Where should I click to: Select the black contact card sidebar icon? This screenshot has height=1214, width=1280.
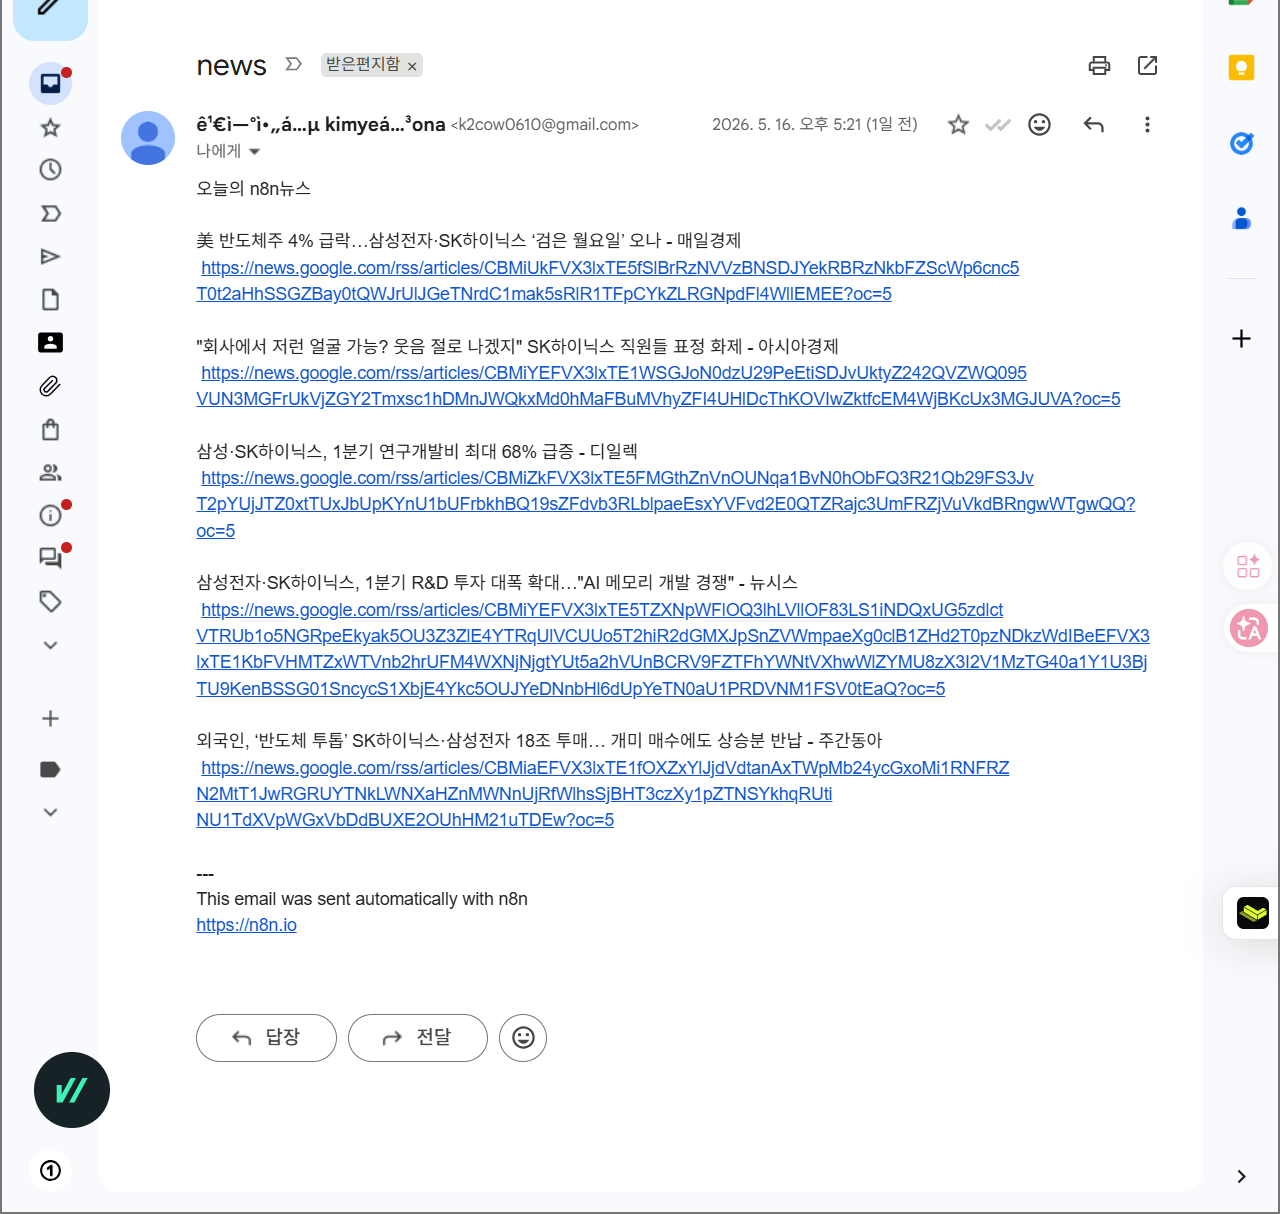pyautogui.click(x=51, y=343)
